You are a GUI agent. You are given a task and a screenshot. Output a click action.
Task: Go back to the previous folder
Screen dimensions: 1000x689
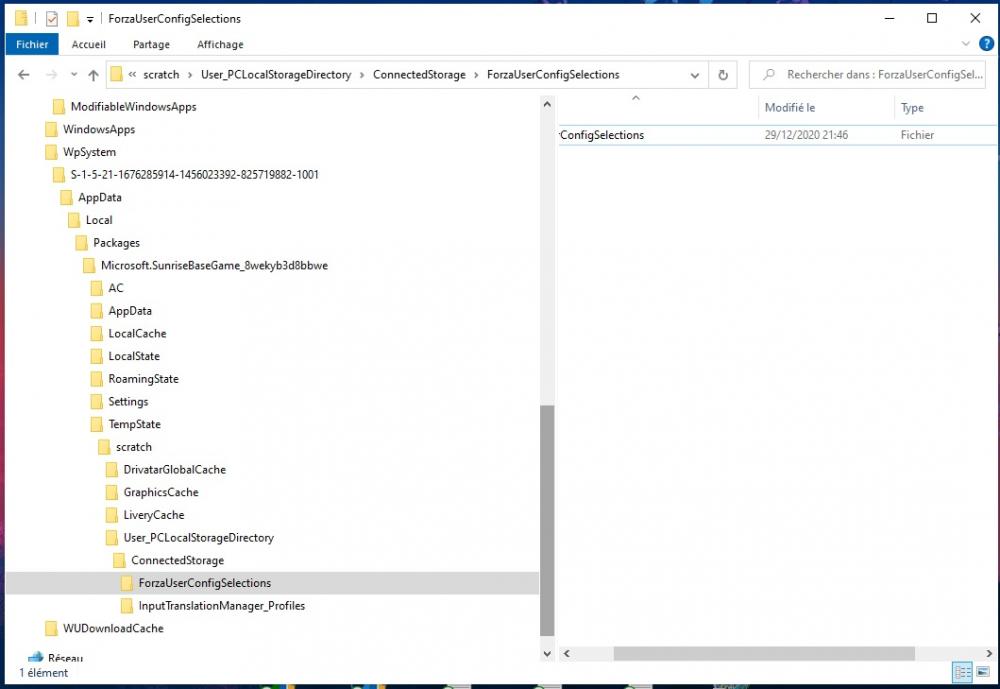[x=24, y=75]
